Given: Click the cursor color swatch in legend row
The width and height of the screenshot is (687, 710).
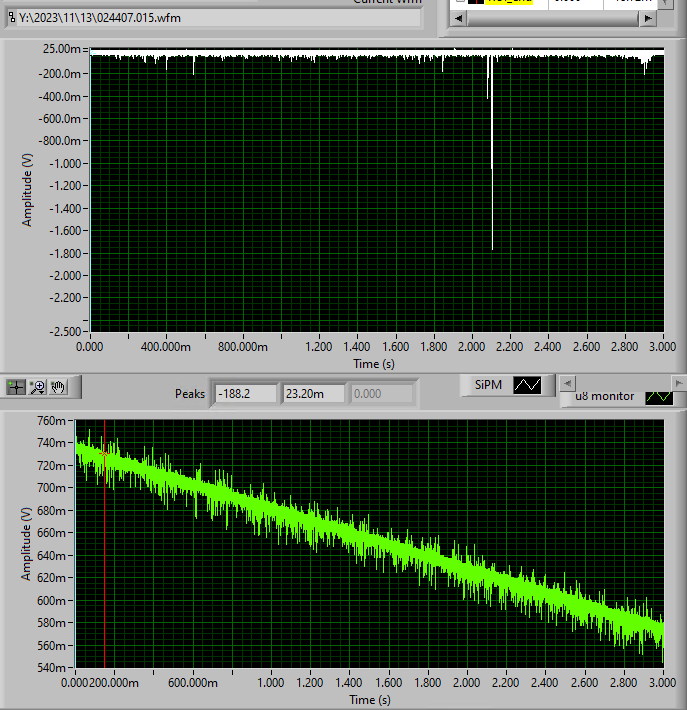Looking at the screenshot, I should (x=476, y=1).
